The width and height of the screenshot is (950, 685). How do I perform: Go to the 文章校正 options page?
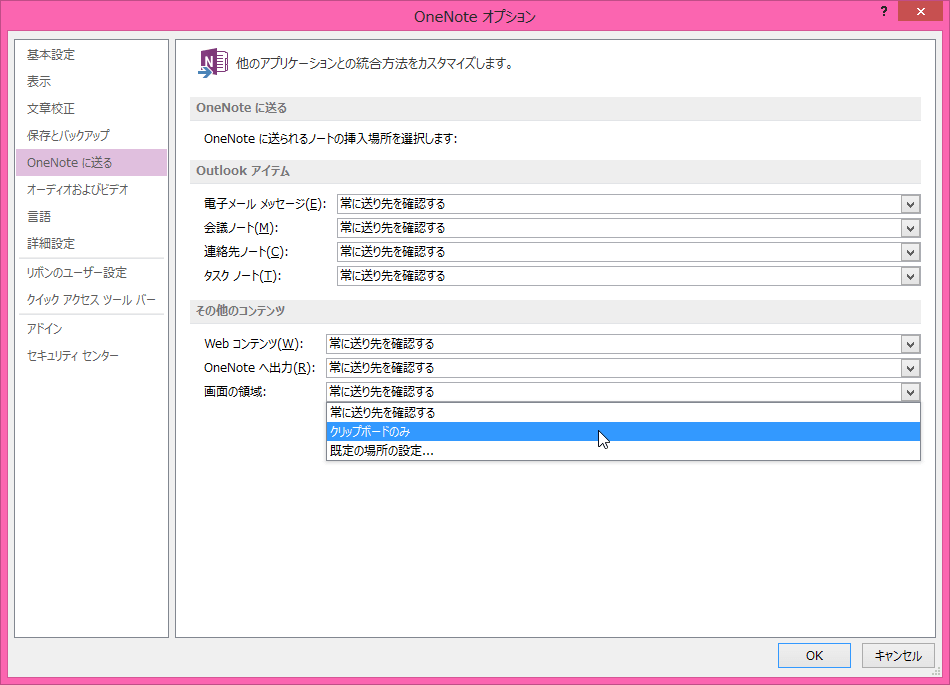91,108
